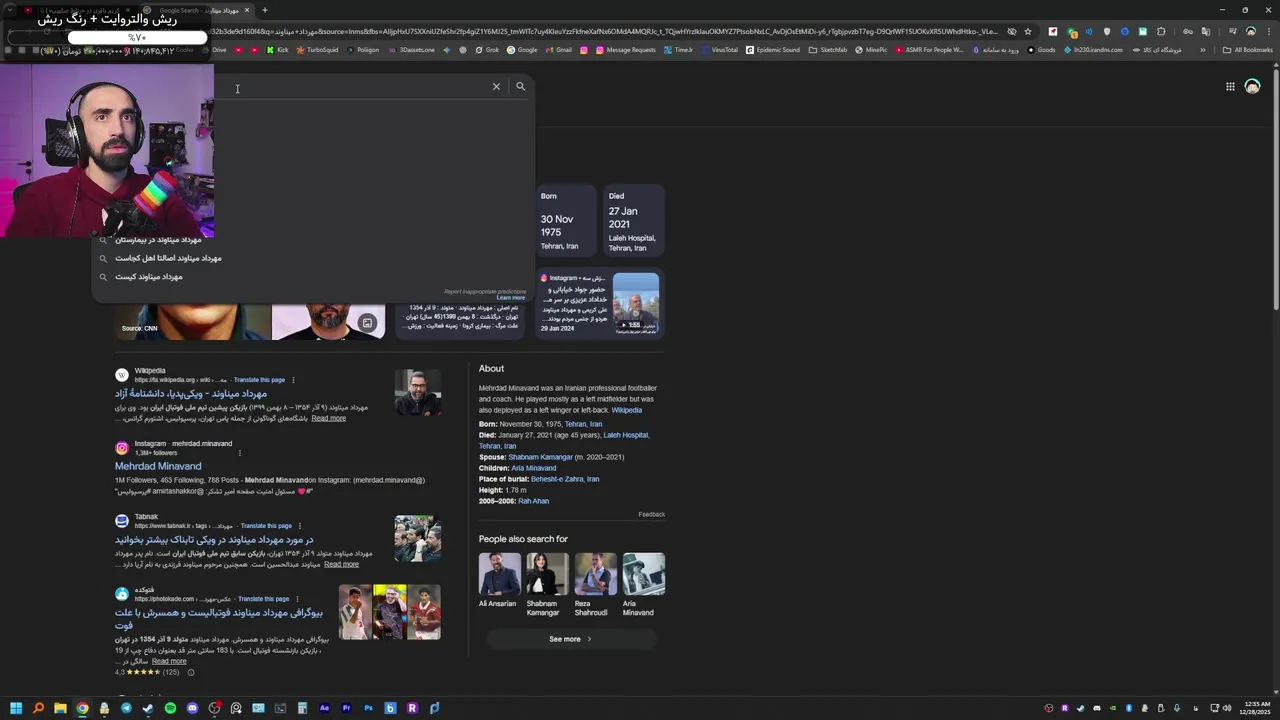Click the Behesht-e Zahra, Iran link
The height and width of the screenshot is (720, 1280).
(565, 479)
